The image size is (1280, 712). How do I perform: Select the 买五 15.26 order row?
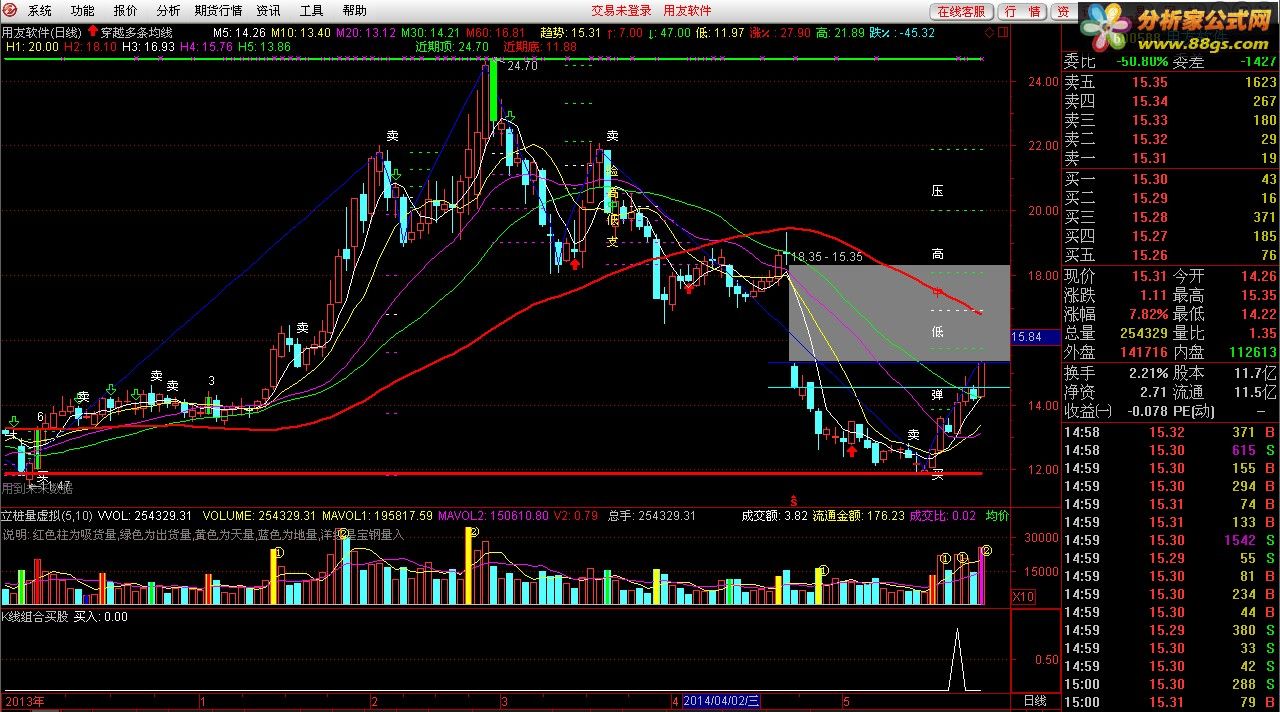[1170, 255]
